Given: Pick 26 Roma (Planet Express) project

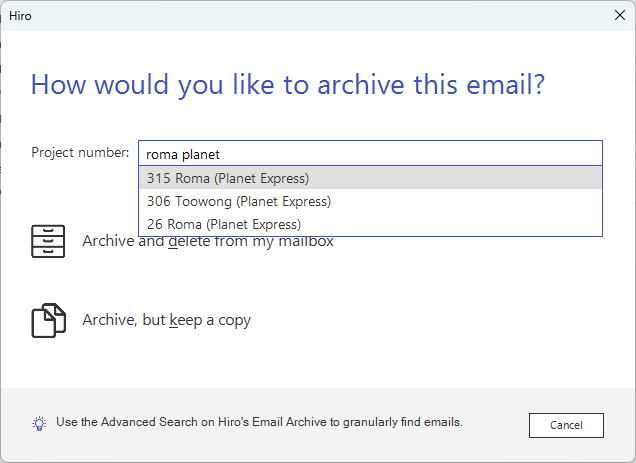Looking at the screenshot, I should (224, 224).
